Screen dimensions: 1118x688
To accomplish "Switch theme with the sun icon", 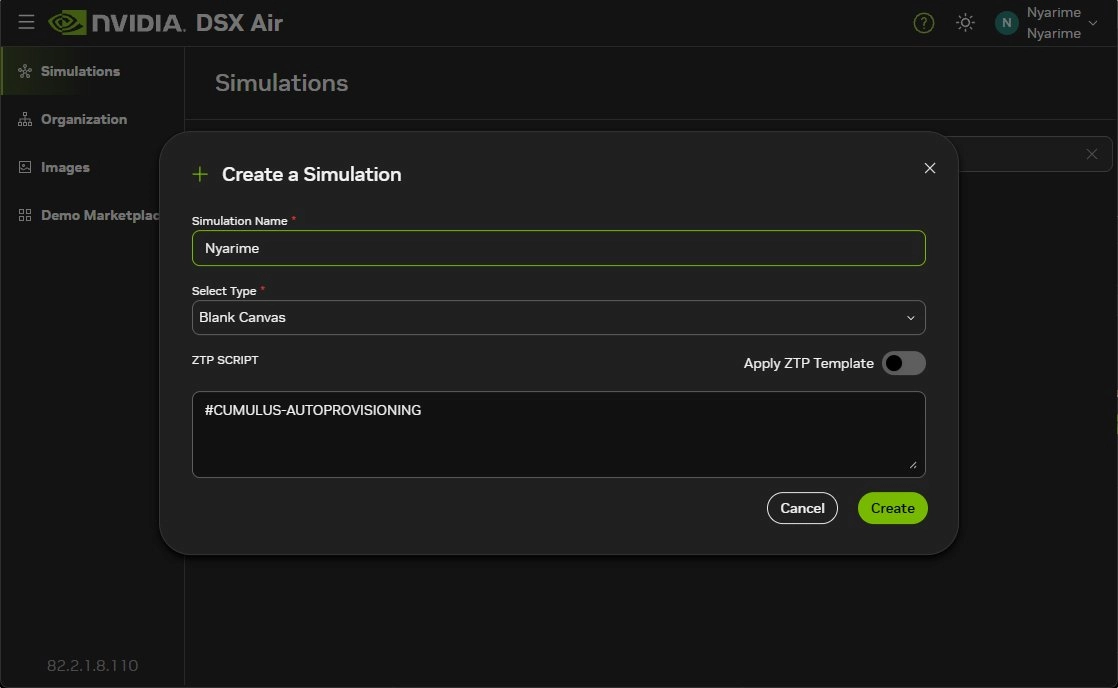I will pyautogui.click(x=965, y=23).
